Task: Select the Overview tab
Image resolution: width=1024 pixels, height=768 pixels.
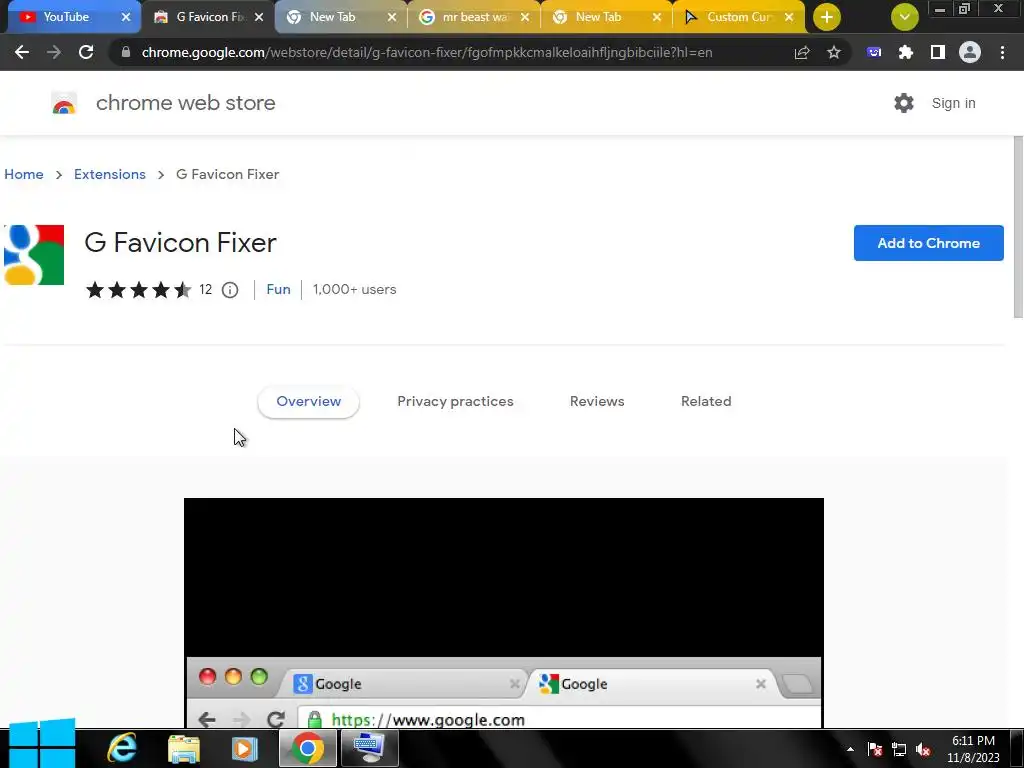Action: click(308, 401)
